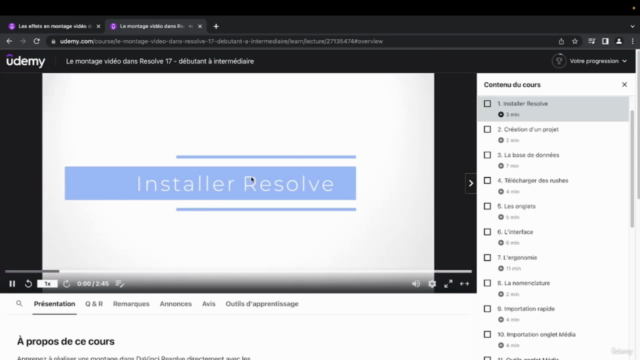Switch to Outils d'apprentissage tab
The height and width of the screenshot is (360, 640).
point(262,304)
